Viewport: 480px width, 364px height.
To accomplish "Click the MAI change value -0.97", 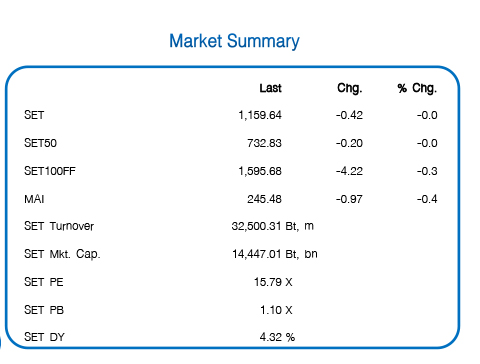I will tap(349, 199).
